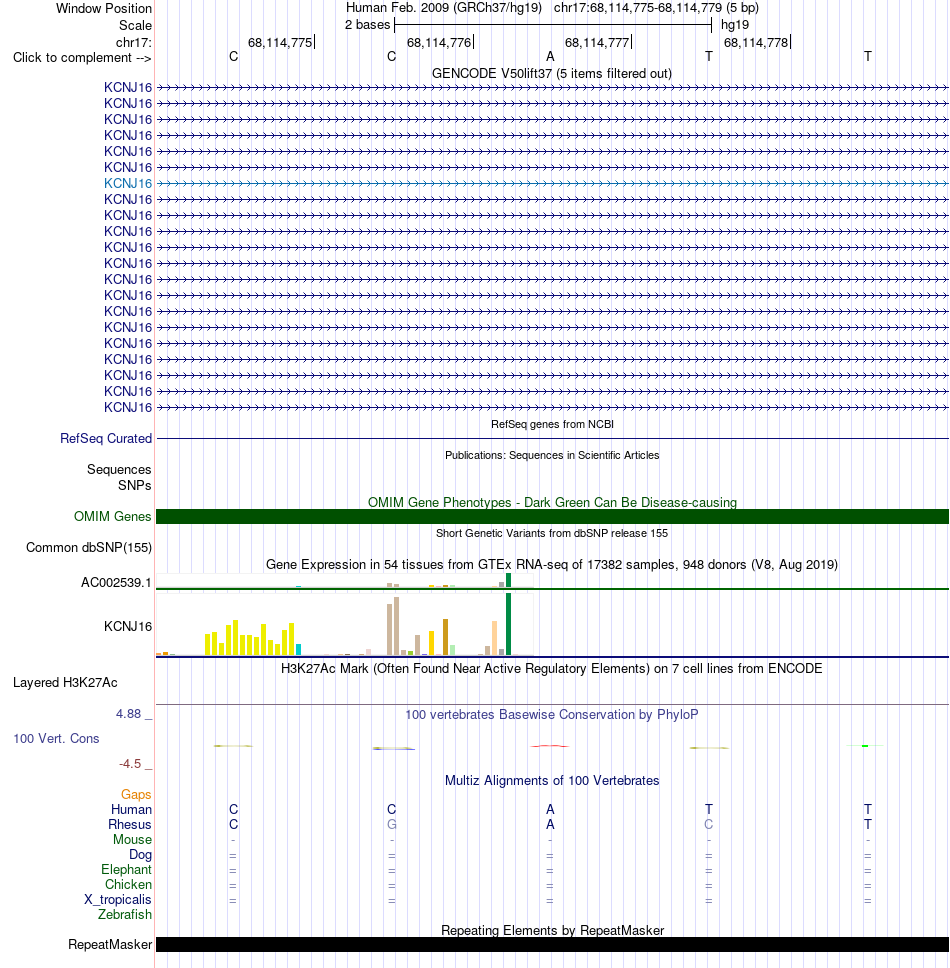Click the 'Sequences SNPs' track label
The width and height of the screenshot is (950, 968).
pyautogui.click(x=119, y=477)
